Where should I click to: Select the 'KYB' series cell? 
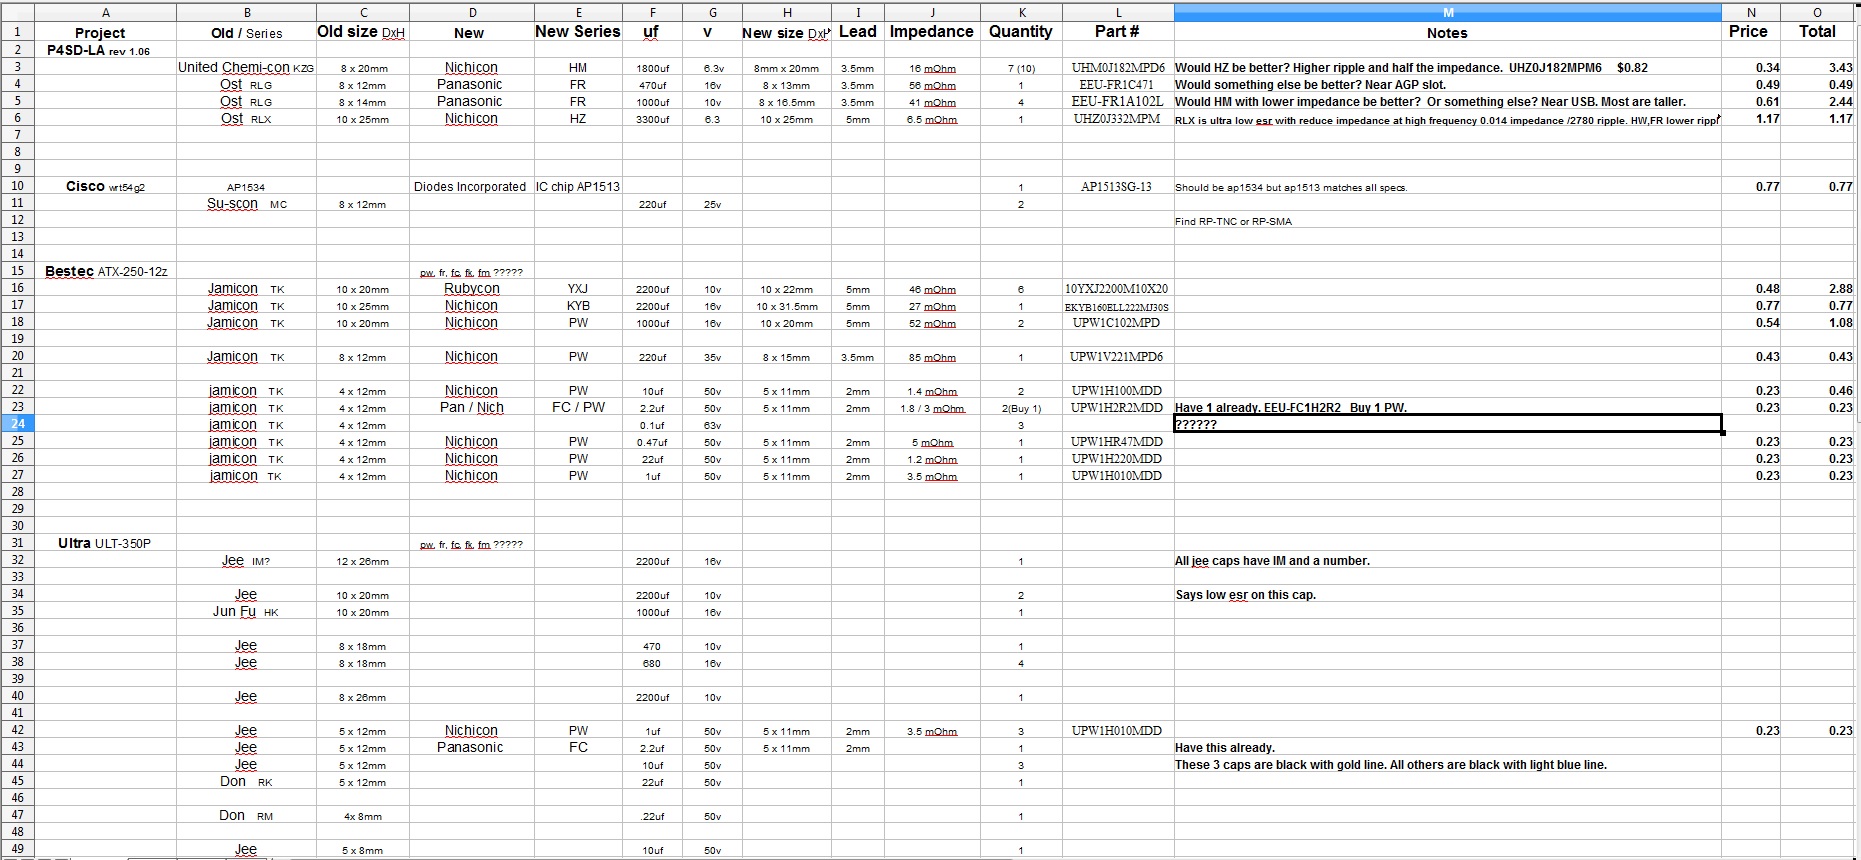point(578,305)
